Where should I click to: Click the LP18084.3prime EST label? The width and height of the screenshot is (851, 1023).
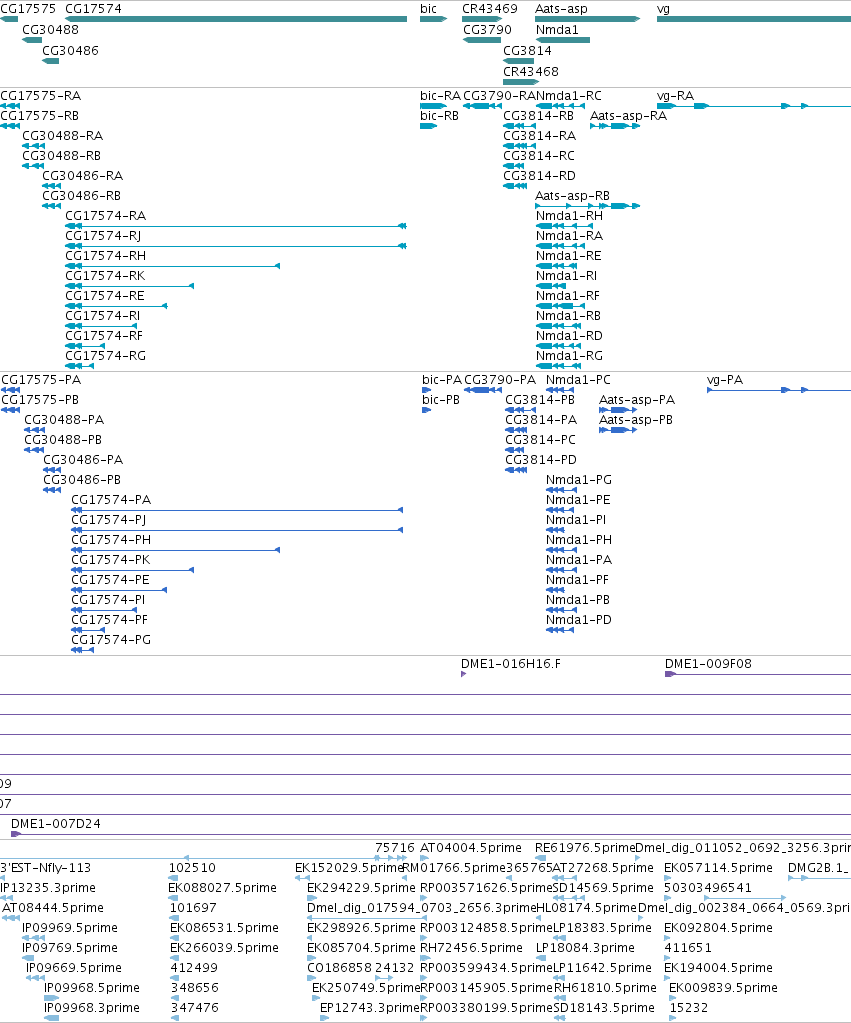pos(585,948)
